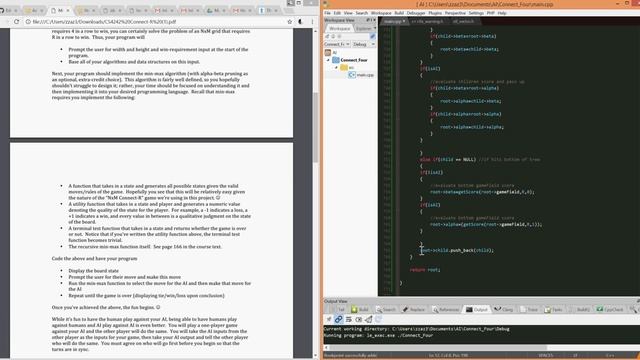The width and height of the screenshot is (640, 360).
Task: Switch to the Build tab in Output View
Action: coord(360,310)
